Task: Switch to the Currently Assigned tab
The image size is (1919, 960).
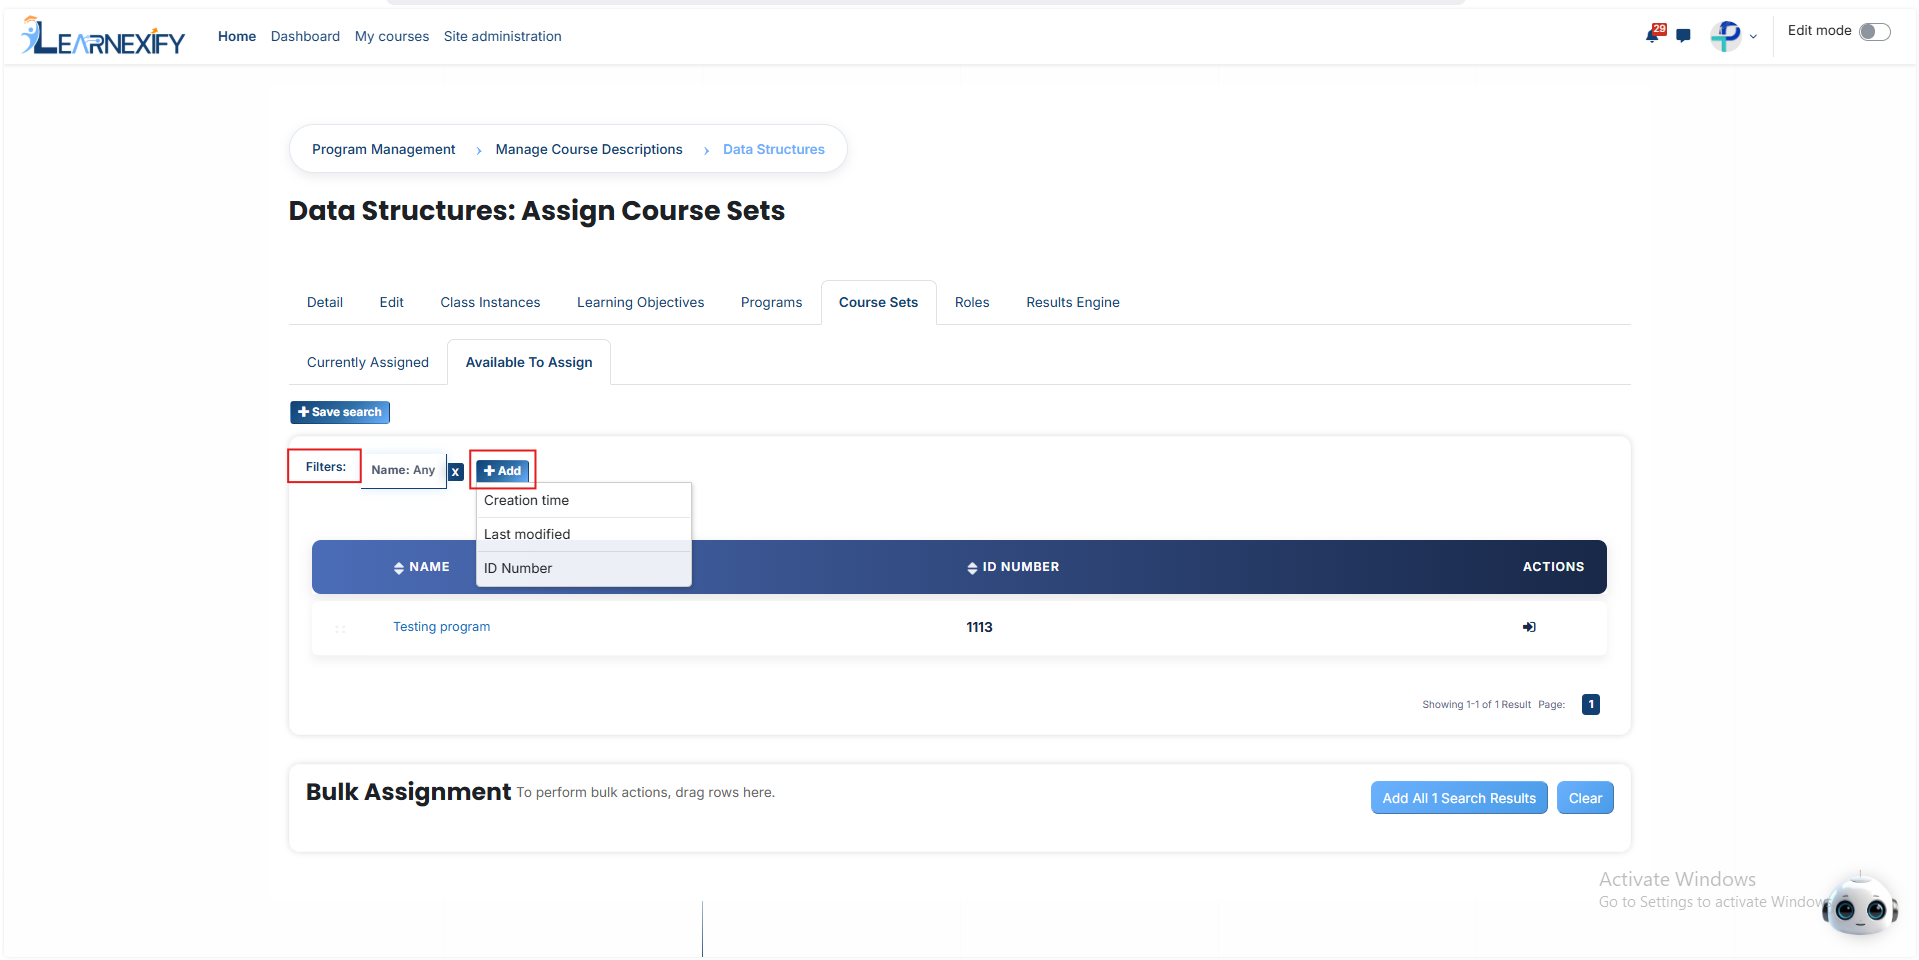Action: point(368,362)
